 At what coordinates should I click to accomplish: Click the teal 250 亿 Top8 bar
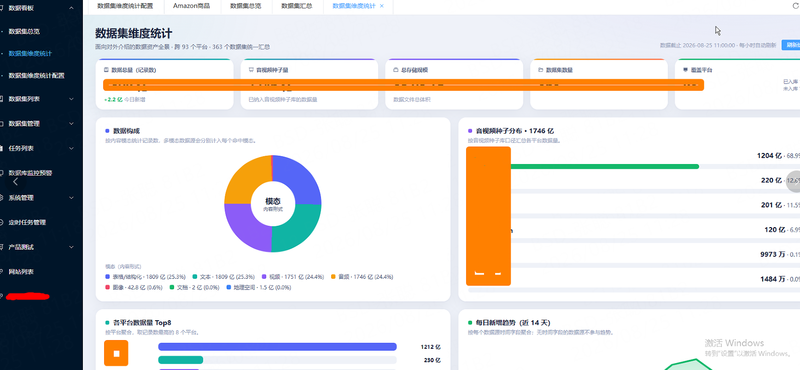click(x=181, y=360)
